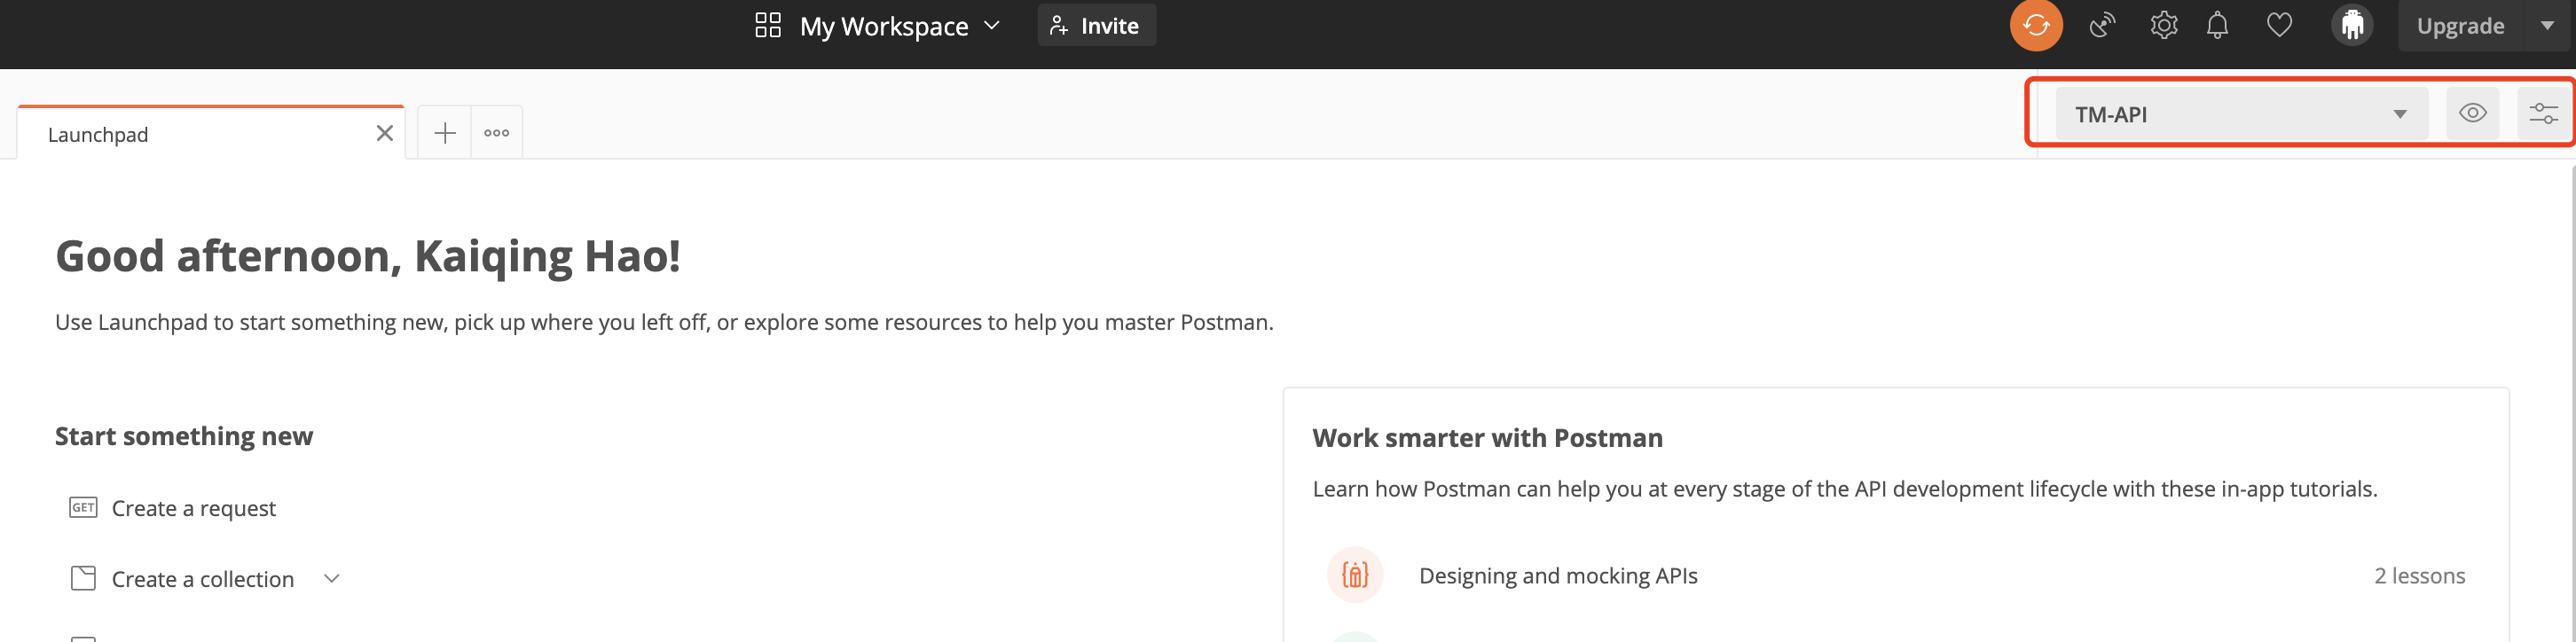The height and width of the screenshot is (642, 2576).
Task: Click Create a request
Action: coord(193,508)
